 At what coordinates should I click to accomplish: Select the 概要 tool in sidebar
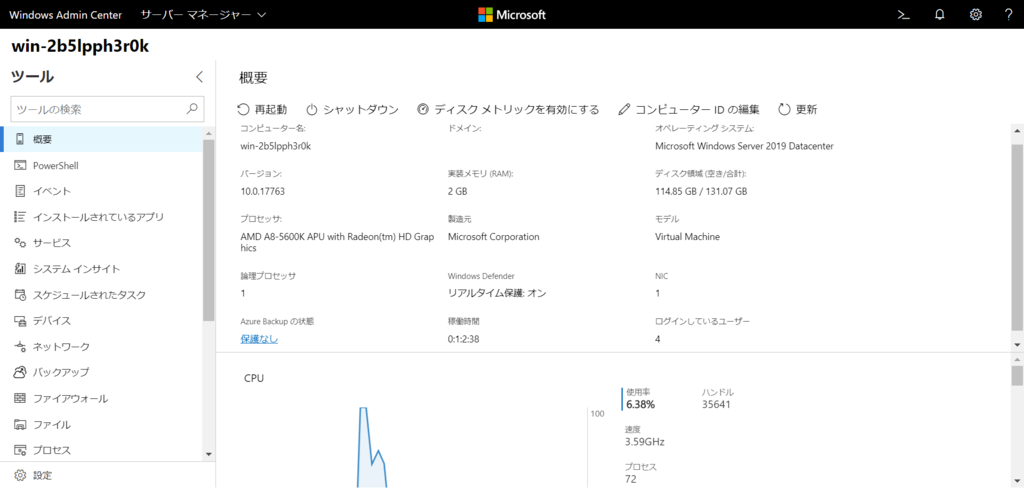pos(101,139)
